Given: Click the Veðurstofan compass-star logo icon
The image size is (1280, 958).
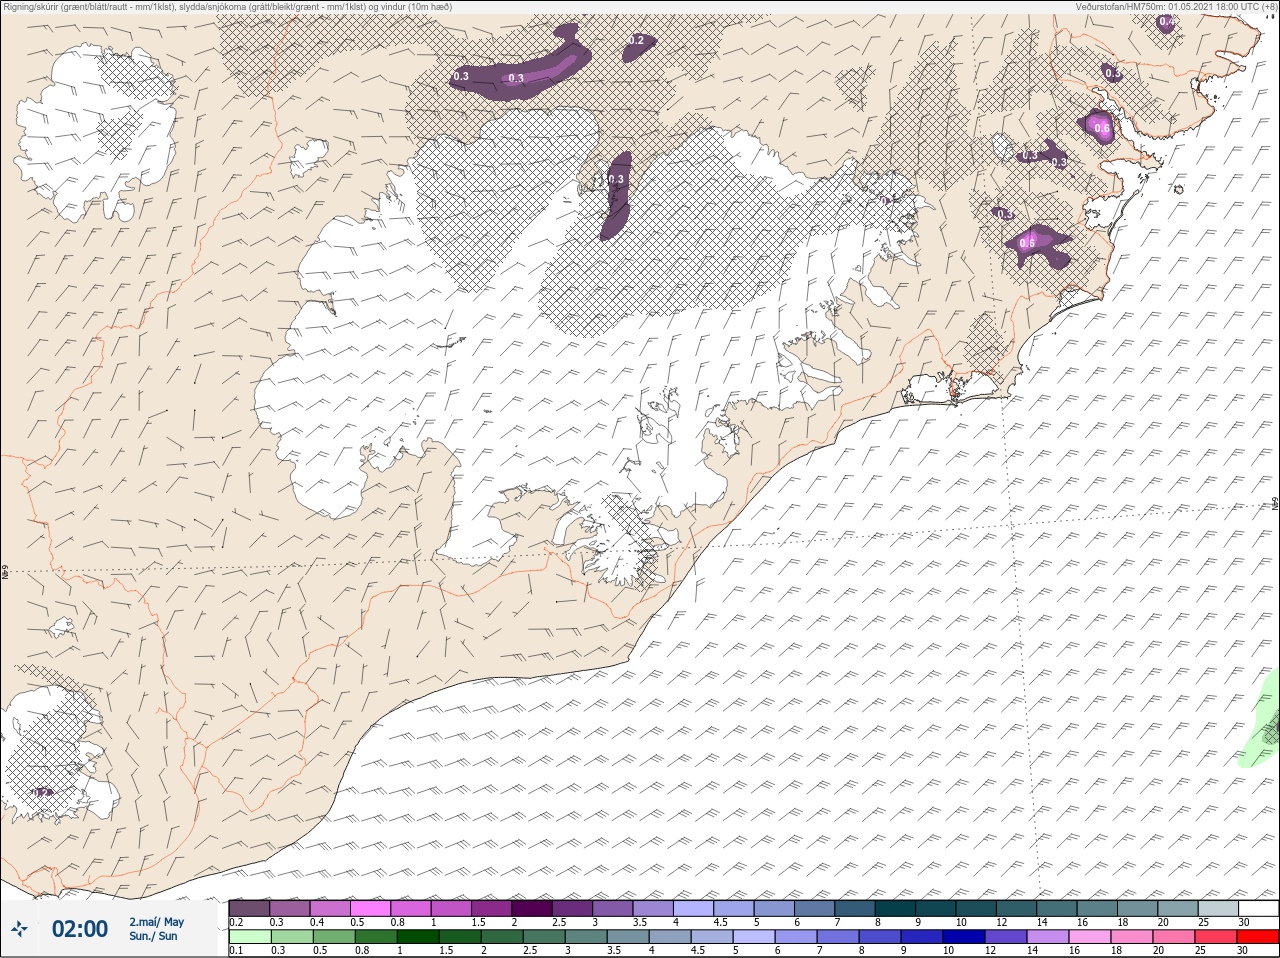Looking at the screenshot, I should (19, 929).
